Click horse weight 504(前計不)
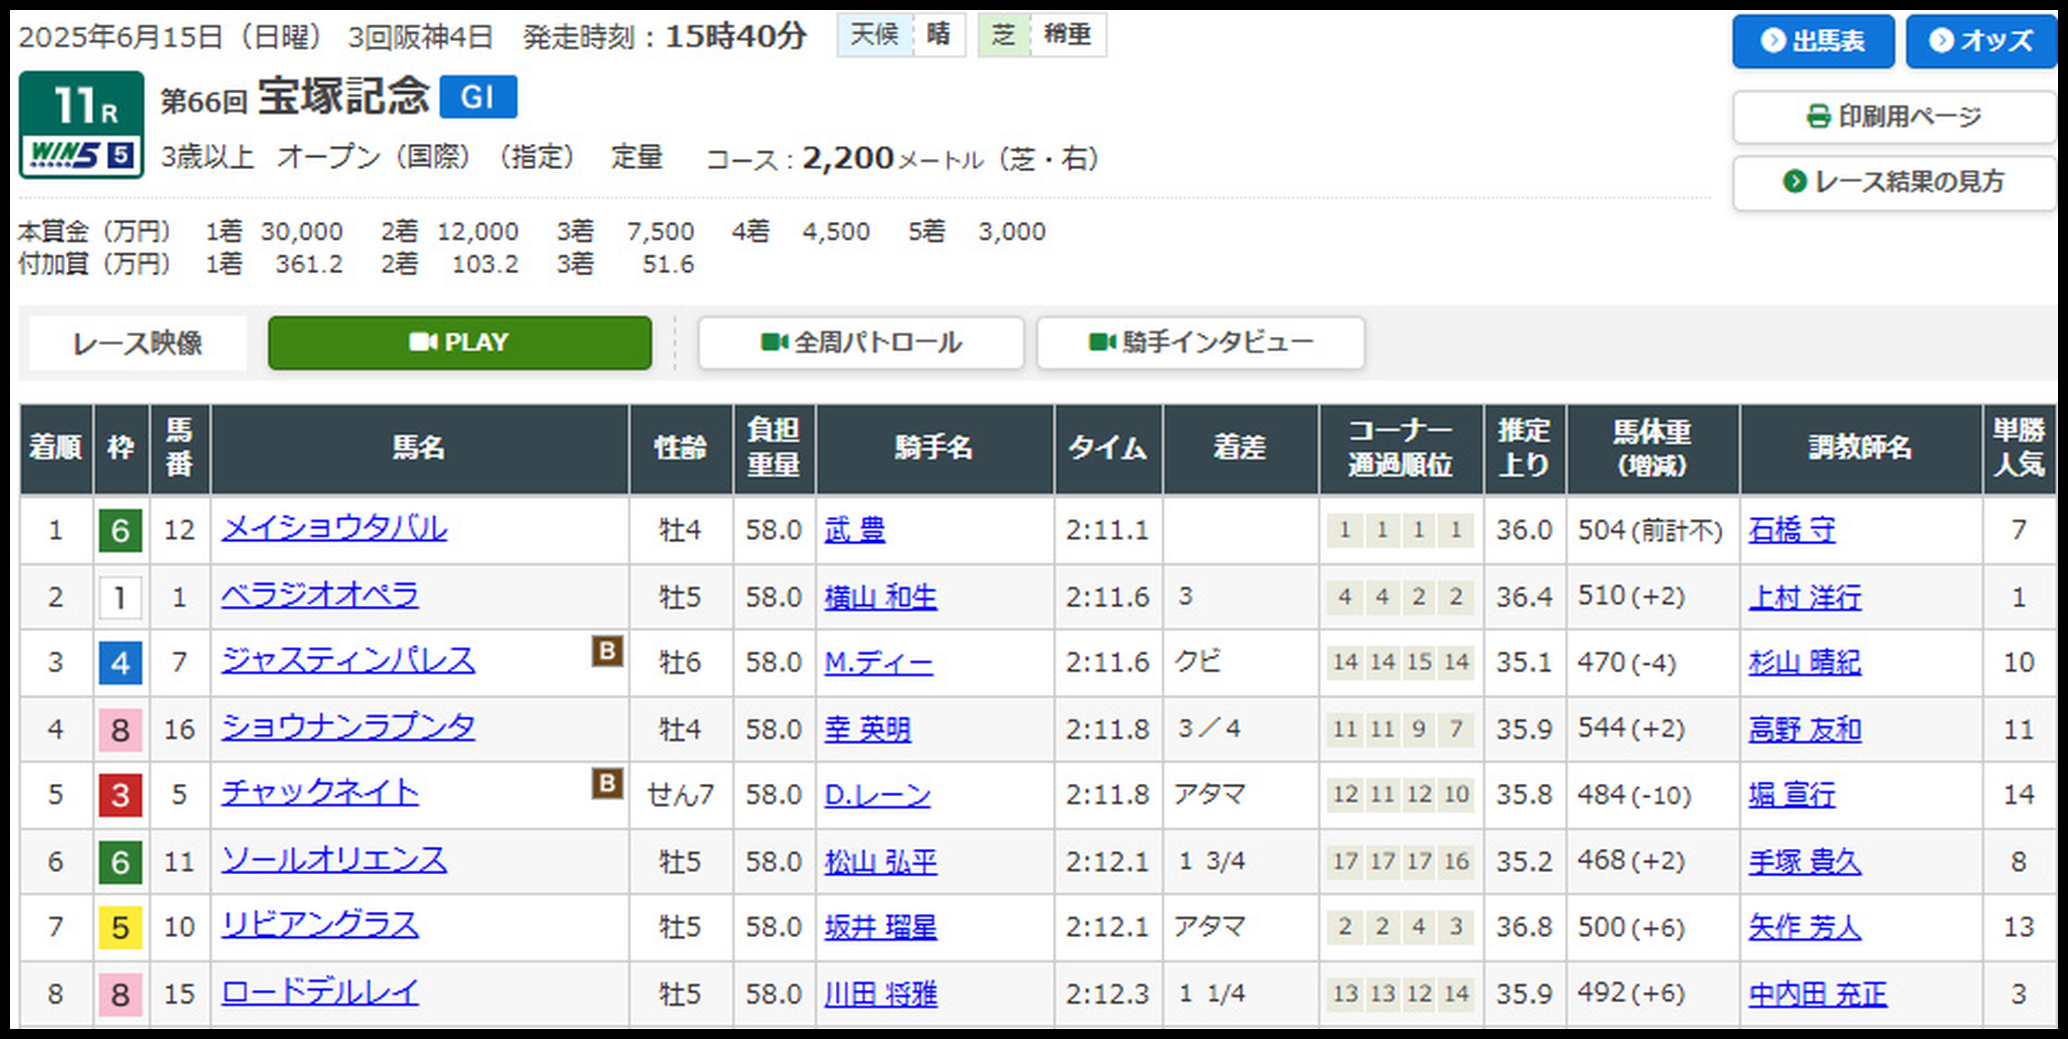Screen dimensions: 2068x1039 (x=1650, y=530)
